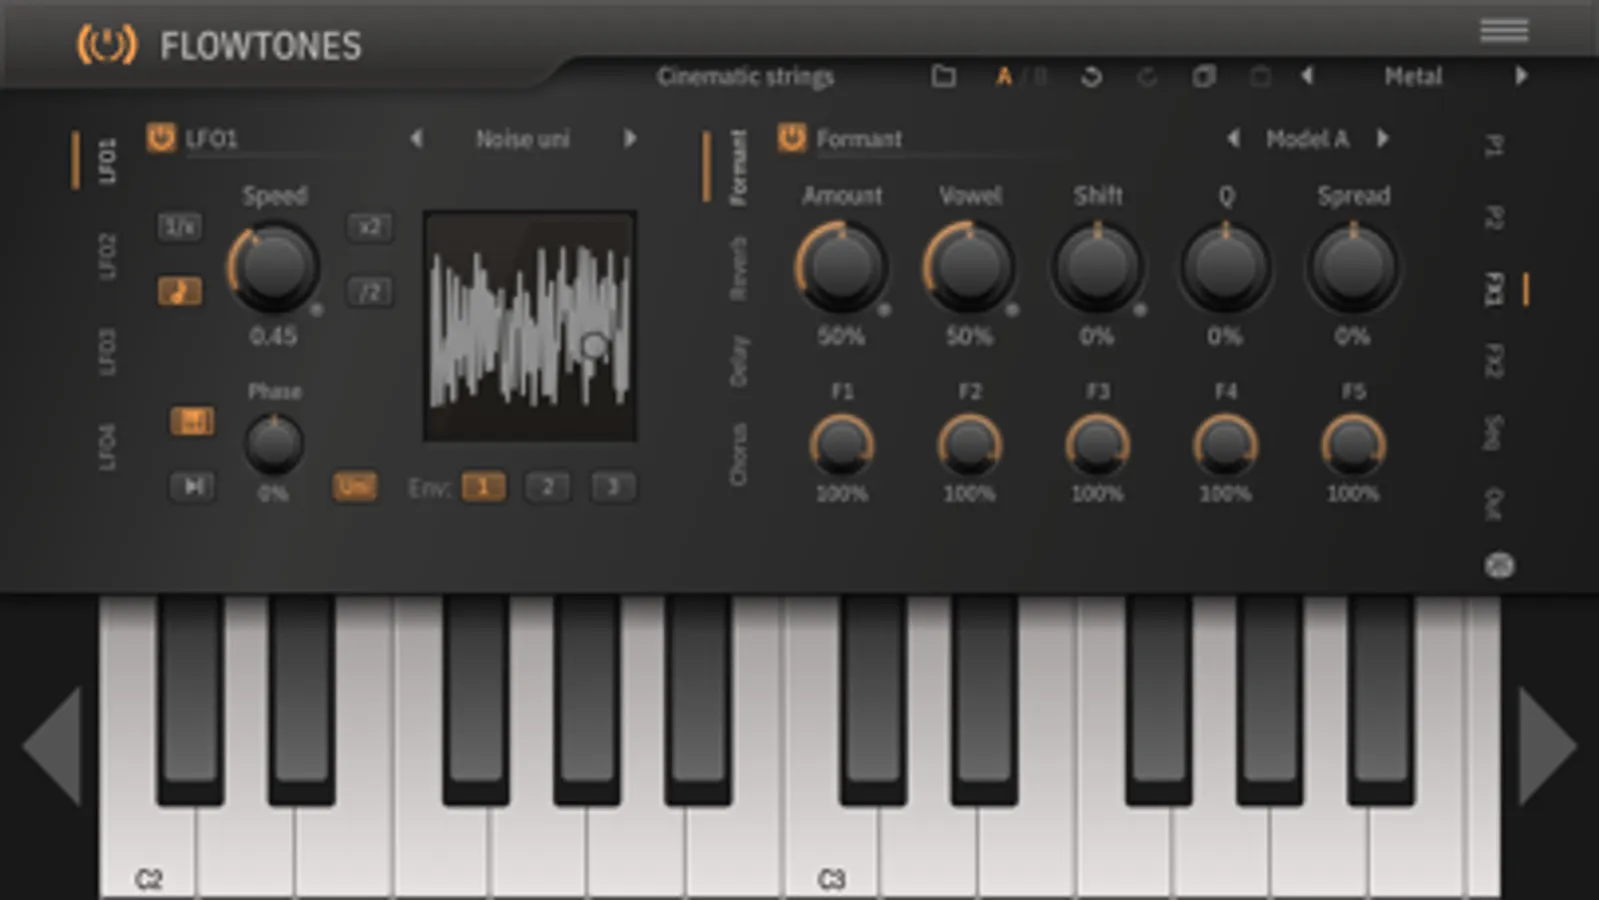The width and height of the screenshot is (1599, 900).
Task: Click the F1 formant level knob
Action: point(842,445)
